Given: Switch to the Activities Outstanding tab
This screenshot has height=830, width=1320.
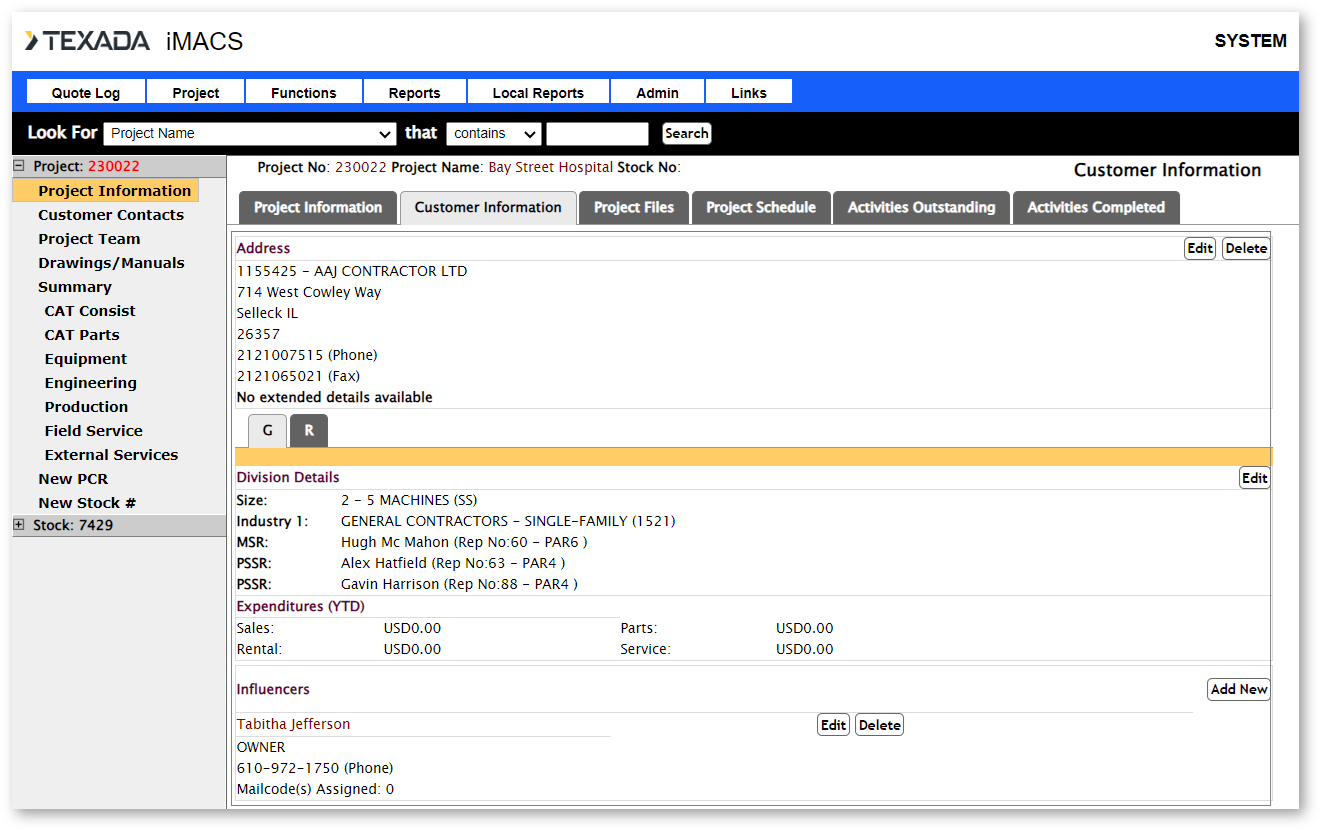Looking at the screenshot, I should click(x=921, y=208).
